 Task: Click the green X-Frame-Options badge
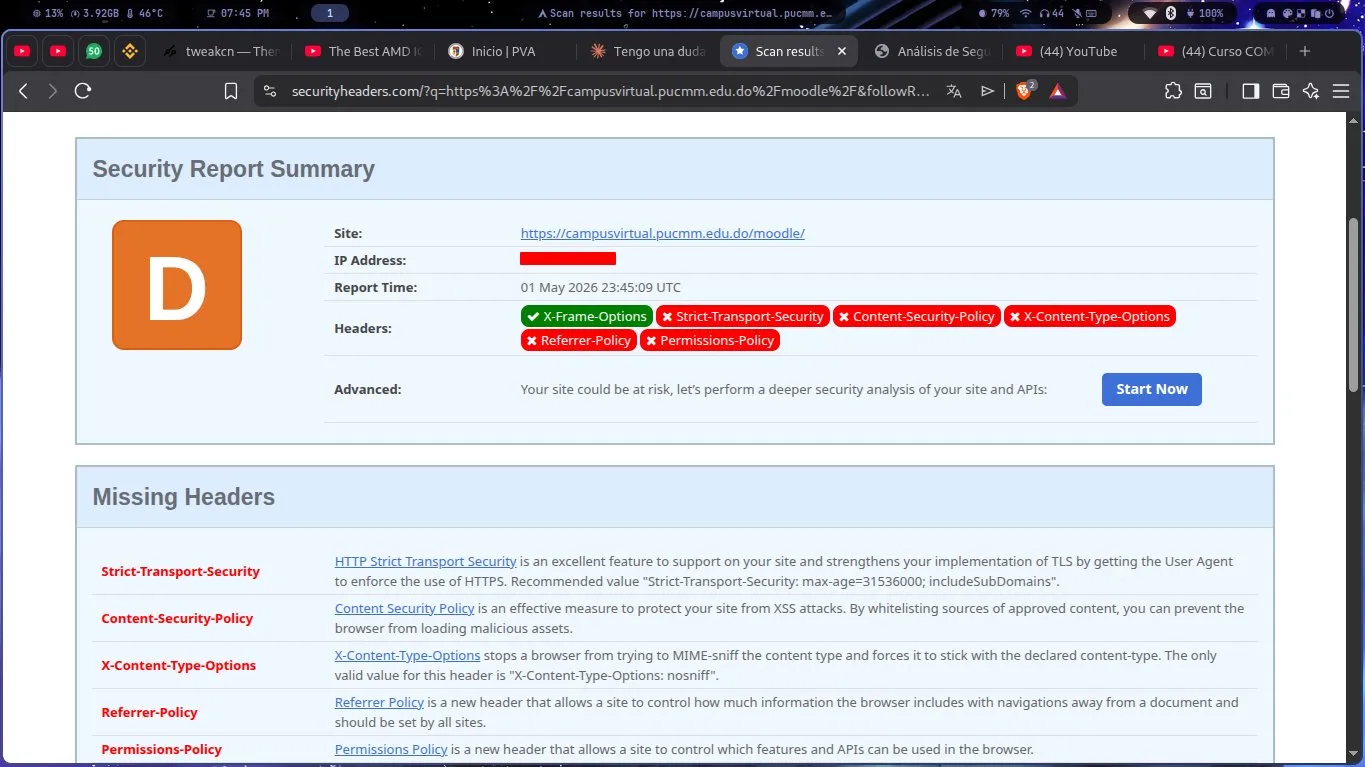[587, 316]
